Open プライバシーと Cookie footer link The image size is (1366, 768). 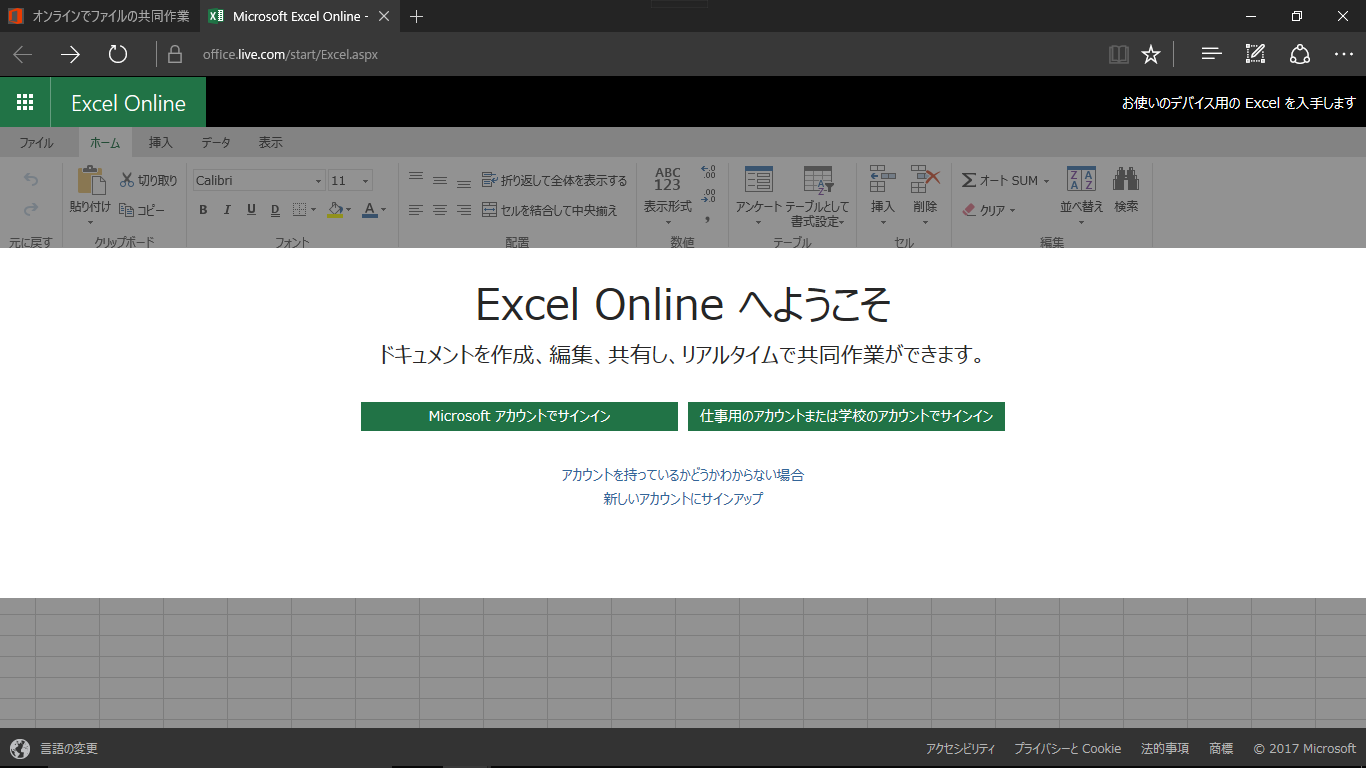(x=1068, y=748)
